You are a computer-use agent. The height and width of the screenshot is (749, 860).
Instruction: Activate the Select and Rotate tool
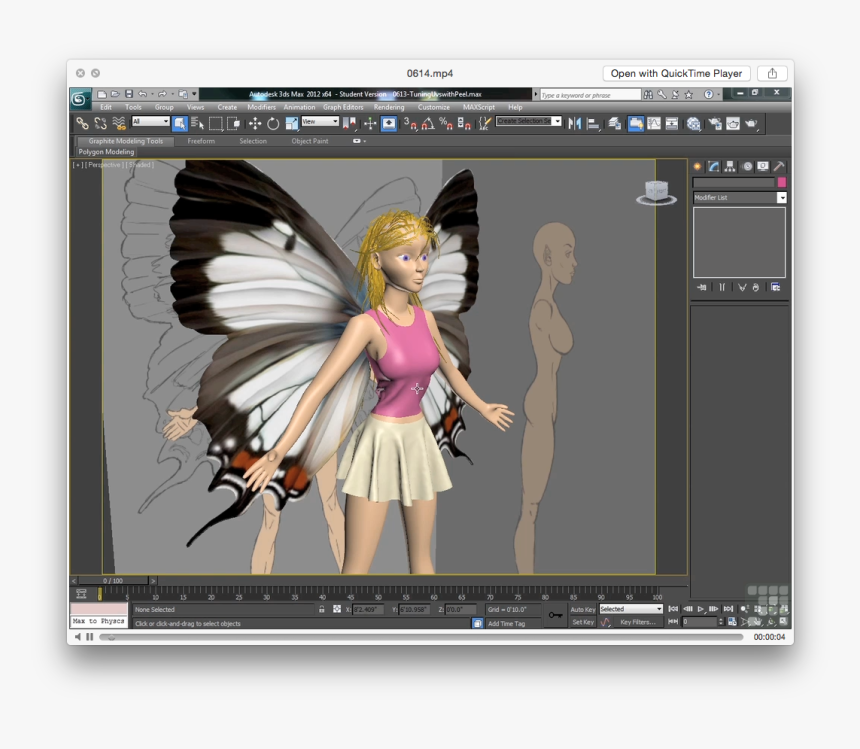pyautogui.click(x=272, y=123)
